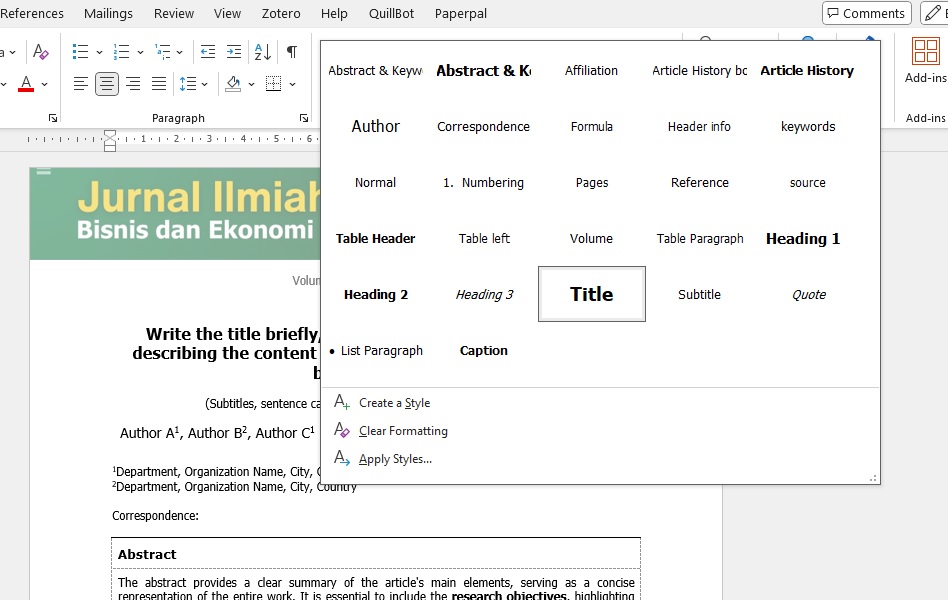Expand the line spacing dropdown arrow
The height and width of the screenshot is (600, 948).
point(204,84)
